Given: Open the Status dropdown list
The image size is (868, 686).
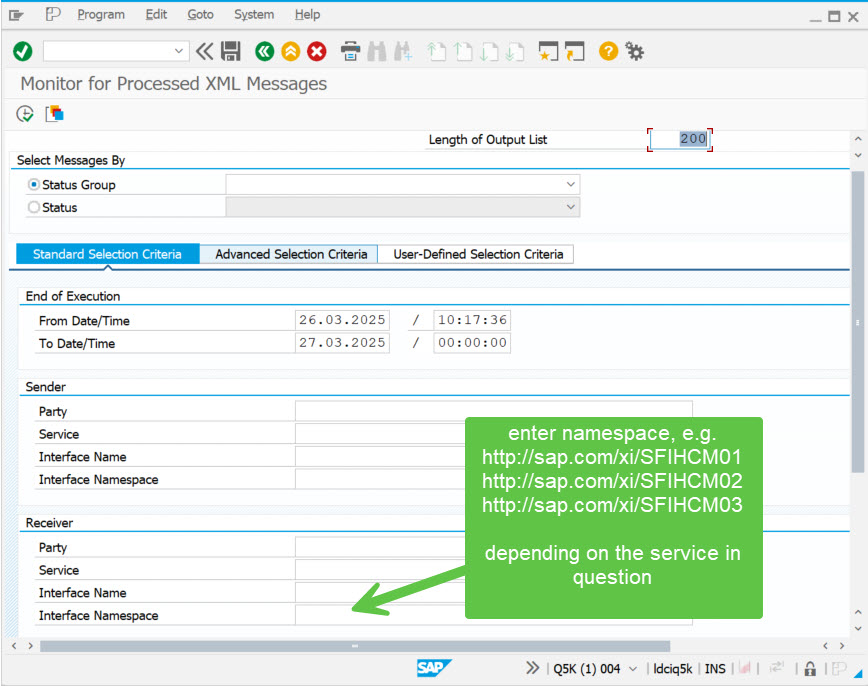Looking at the screenshot, I should (x=571, y=207).
